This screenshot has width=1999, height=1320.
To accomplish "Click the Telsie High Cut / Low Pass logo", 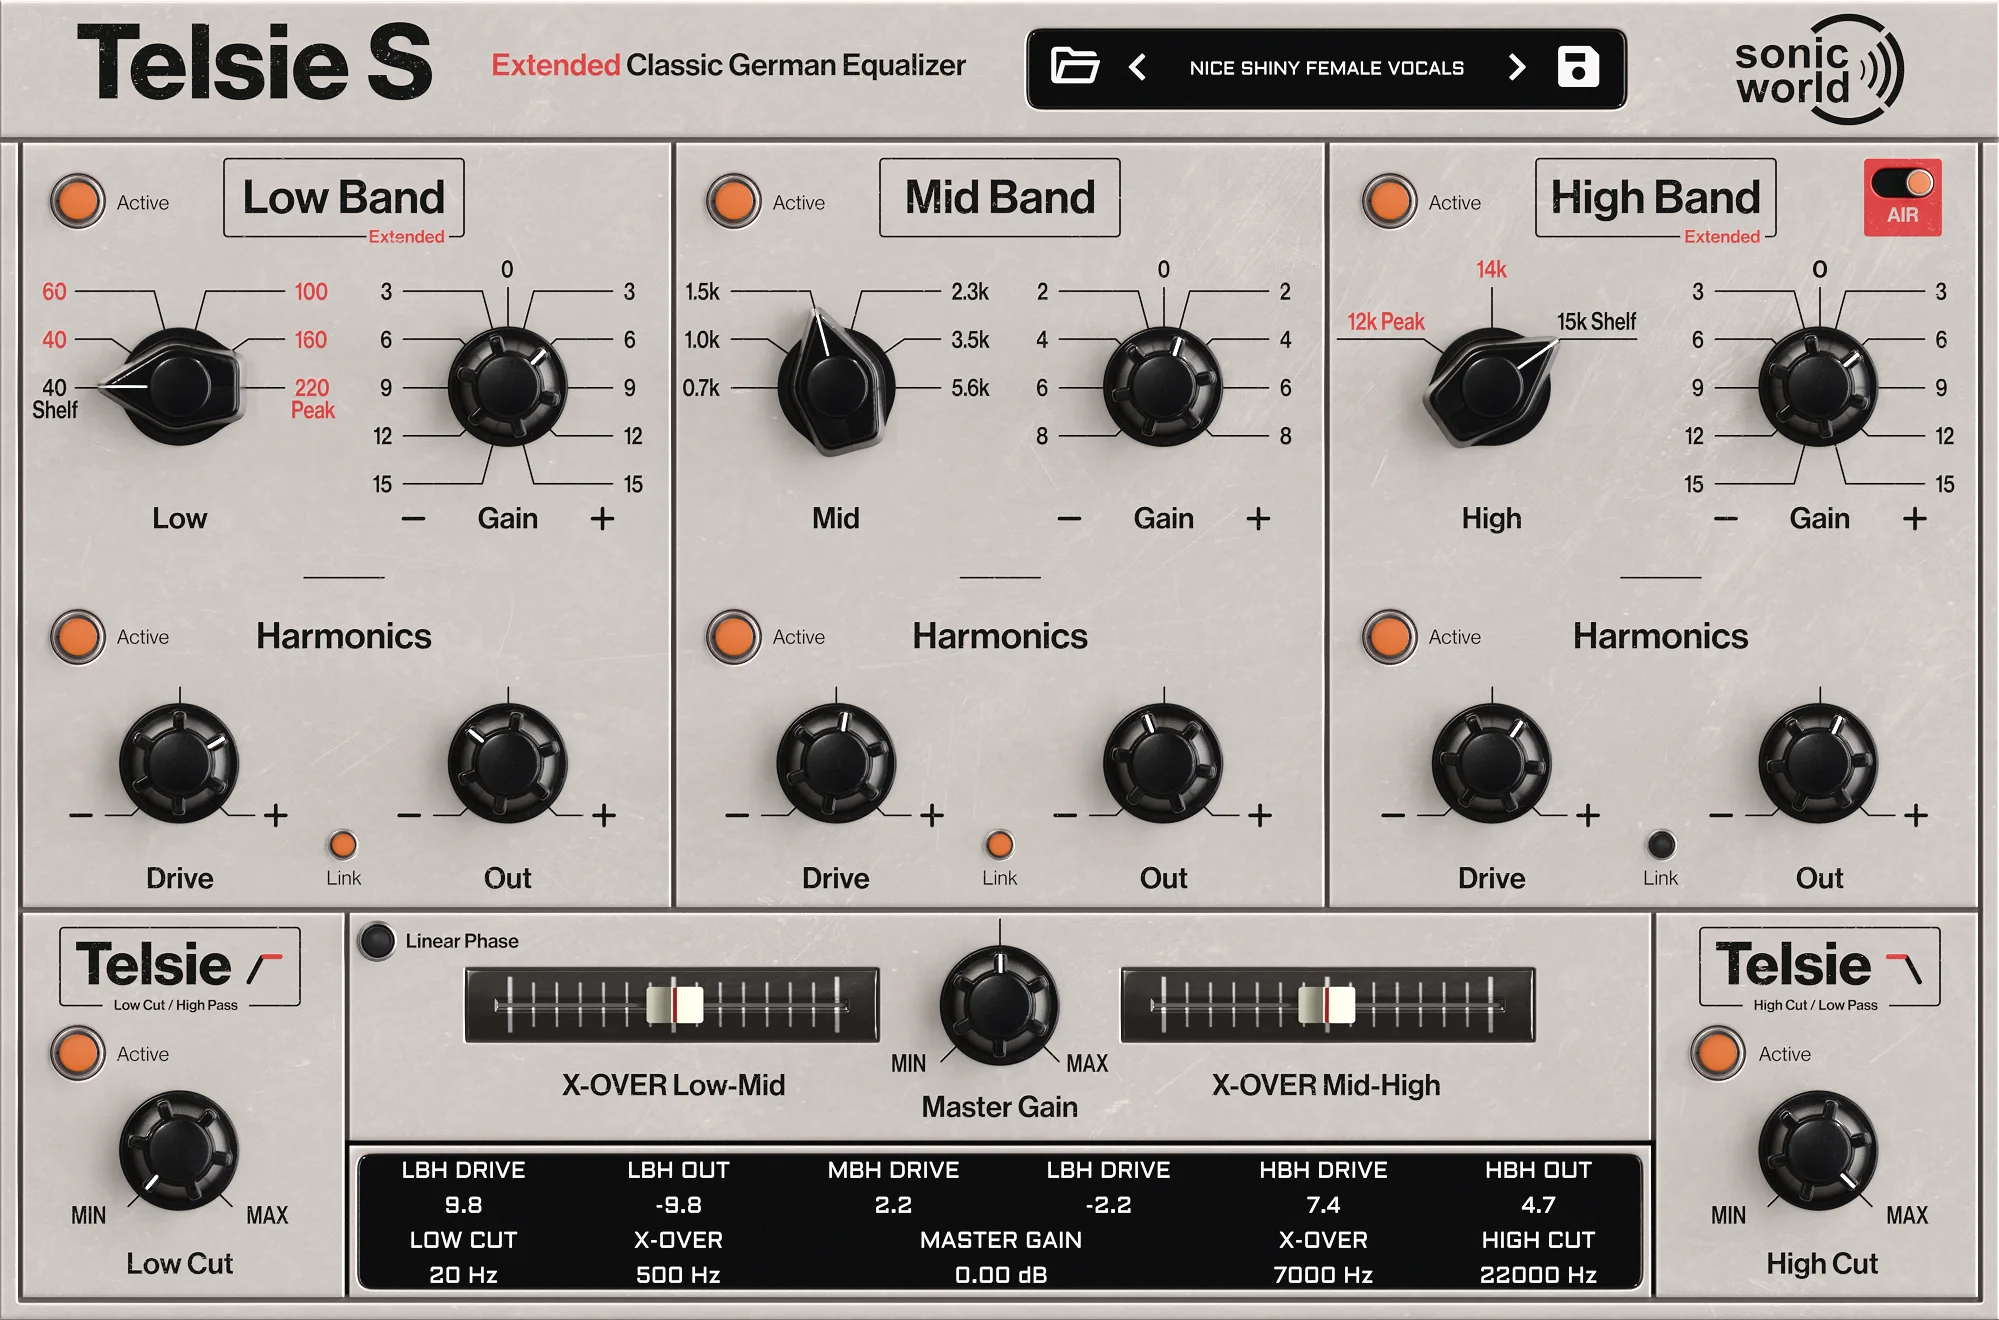I will [x=1820, y=967].
